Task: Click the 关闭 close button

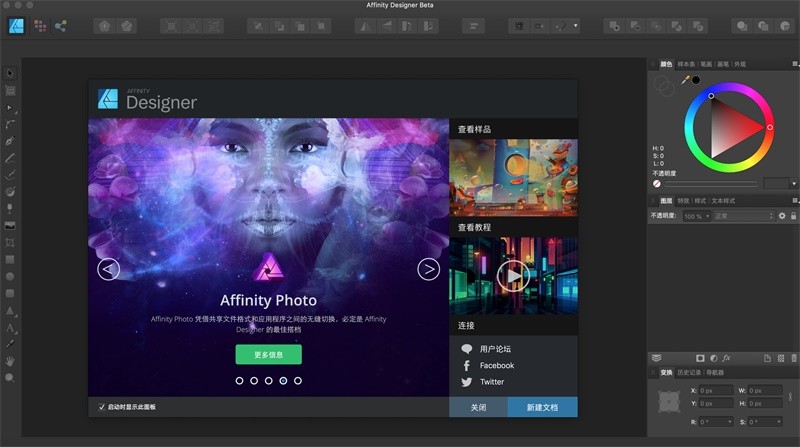Action: tap(478, 407)
